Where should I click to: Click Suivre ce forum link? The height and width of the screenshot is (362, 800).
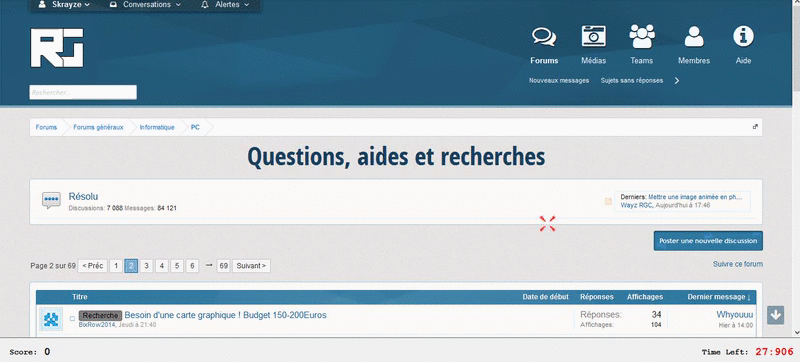(738, 264)
